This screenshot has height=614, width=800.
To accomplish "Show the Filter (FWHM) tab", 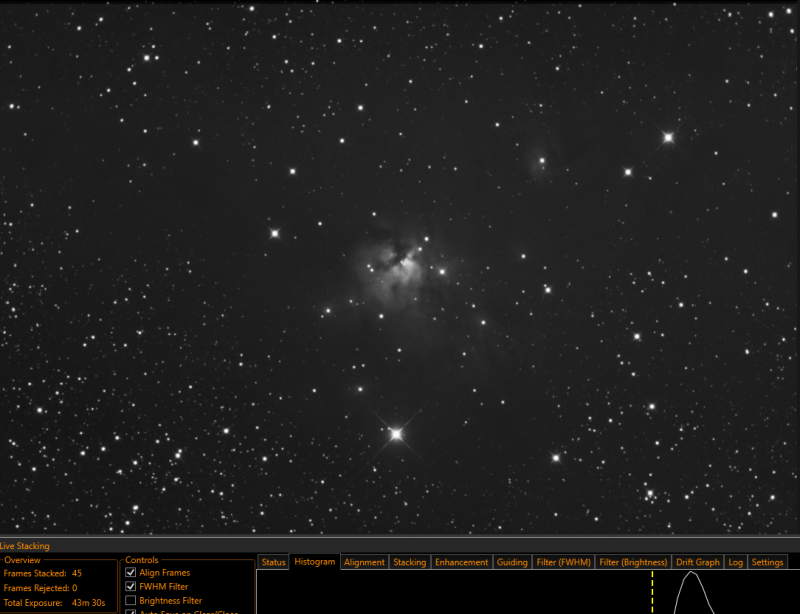I will tap(563, 562).
